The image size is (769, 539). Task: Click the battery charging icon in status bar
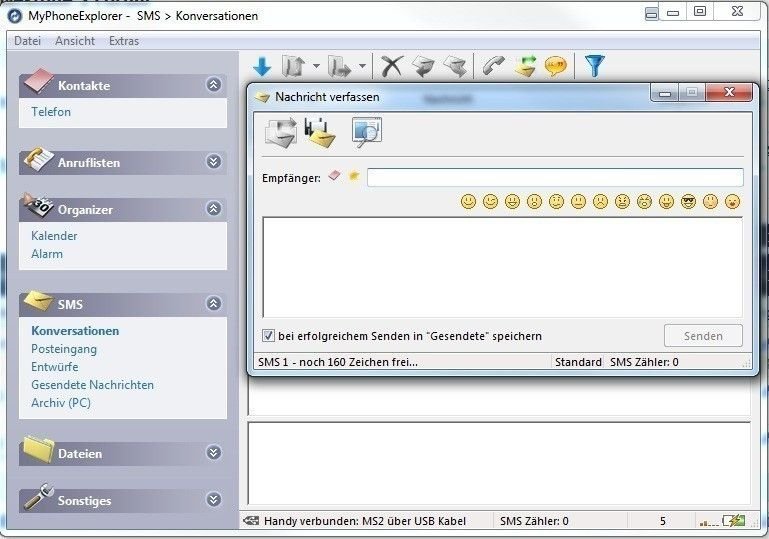pyautogui.click(x=734, y=520)
